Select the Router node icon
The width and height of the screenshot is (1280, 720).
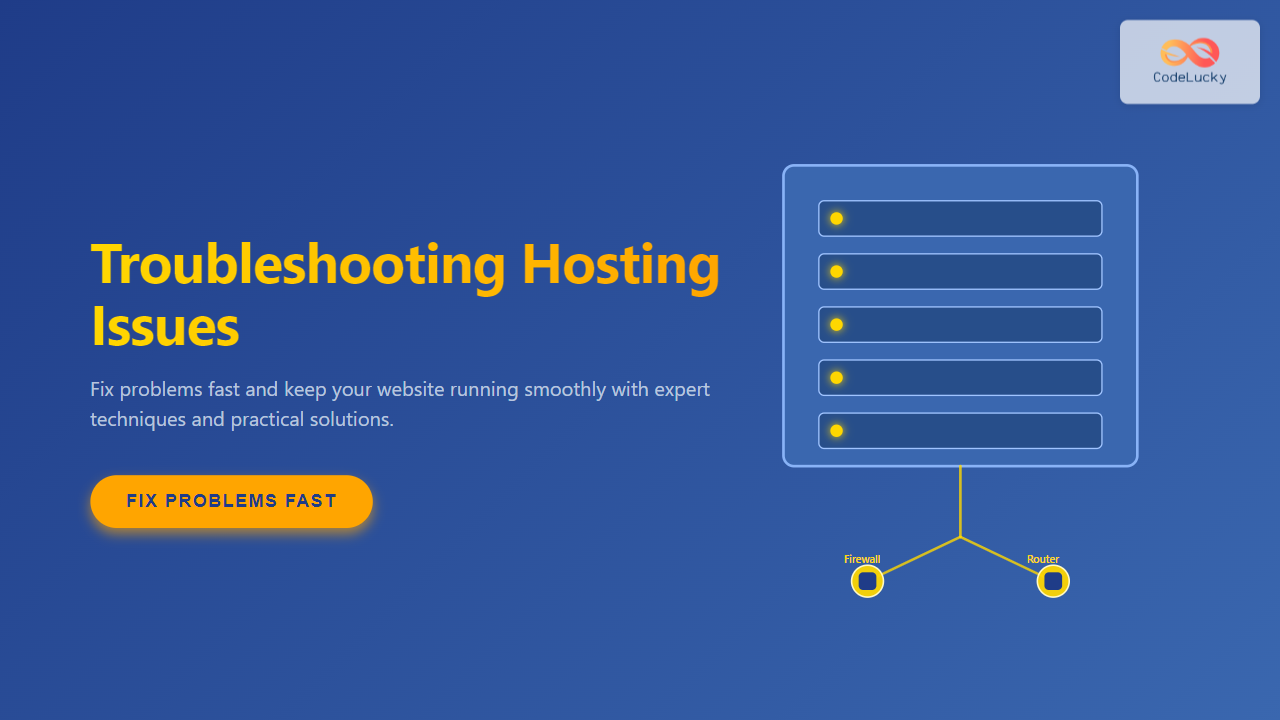(x=1053, y=581)
